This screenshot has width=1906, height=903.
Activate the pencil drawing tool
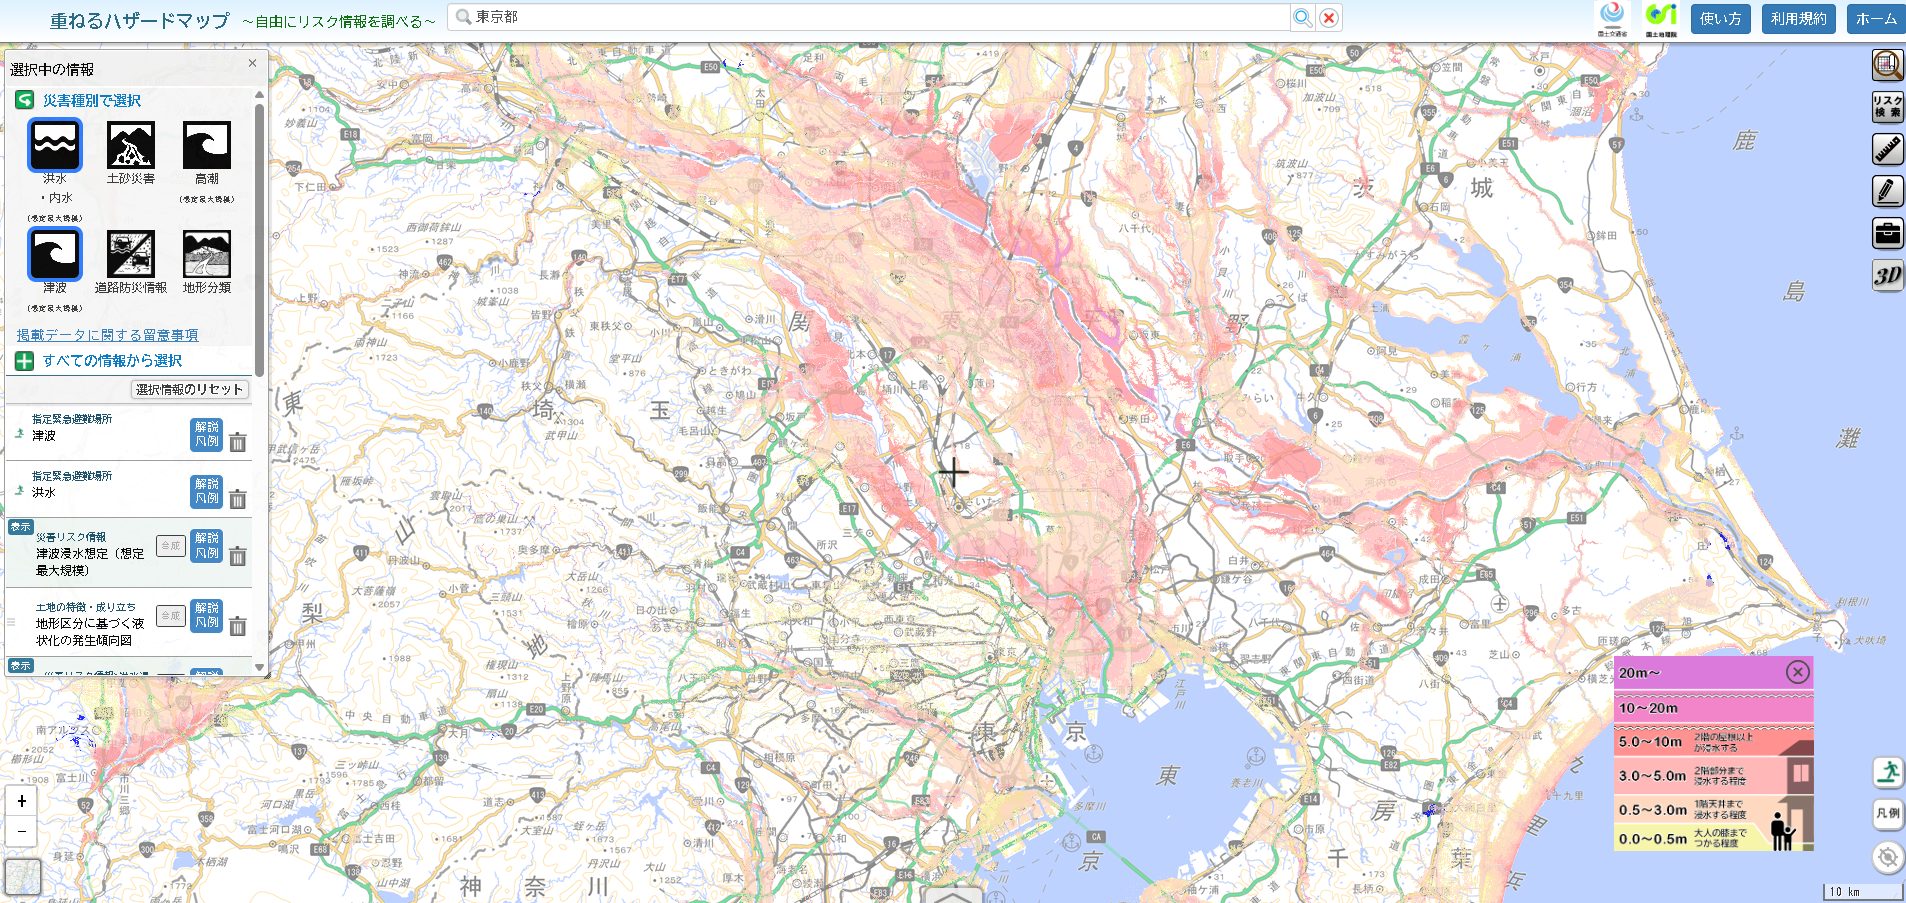(x=1887, y=192)
